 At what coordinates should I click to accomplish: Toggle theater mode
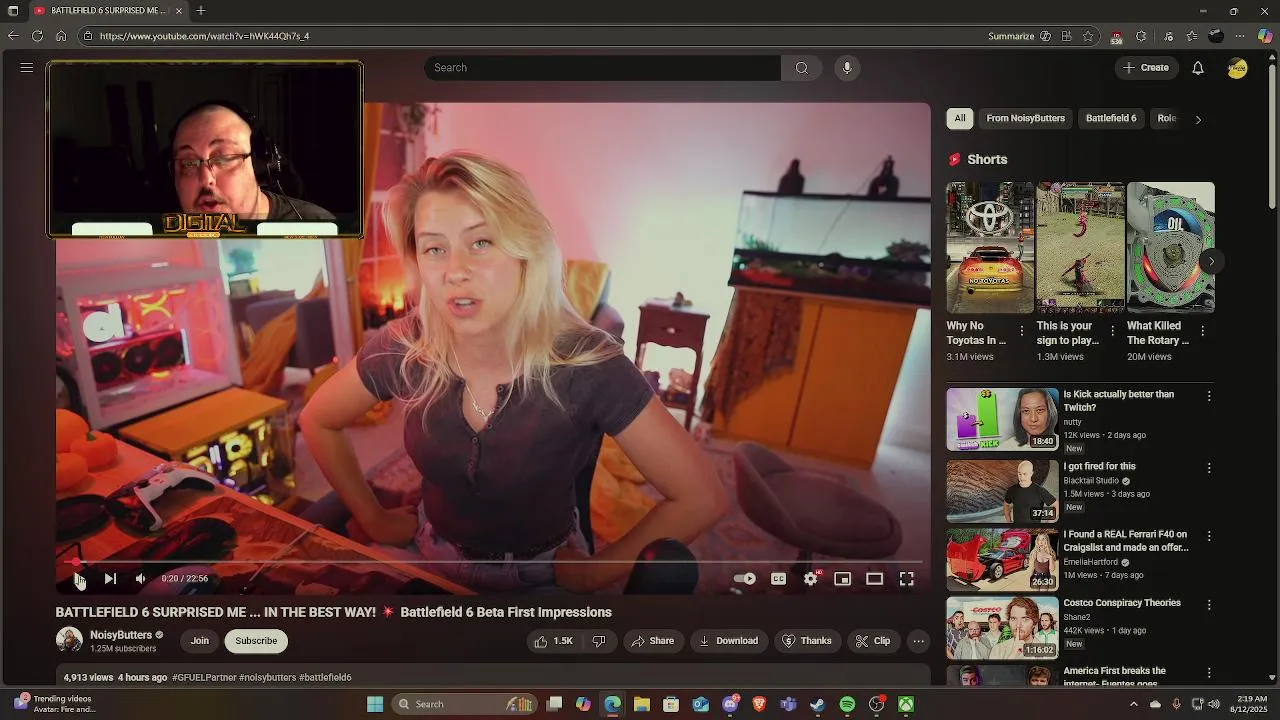click(x=875, y=579)
